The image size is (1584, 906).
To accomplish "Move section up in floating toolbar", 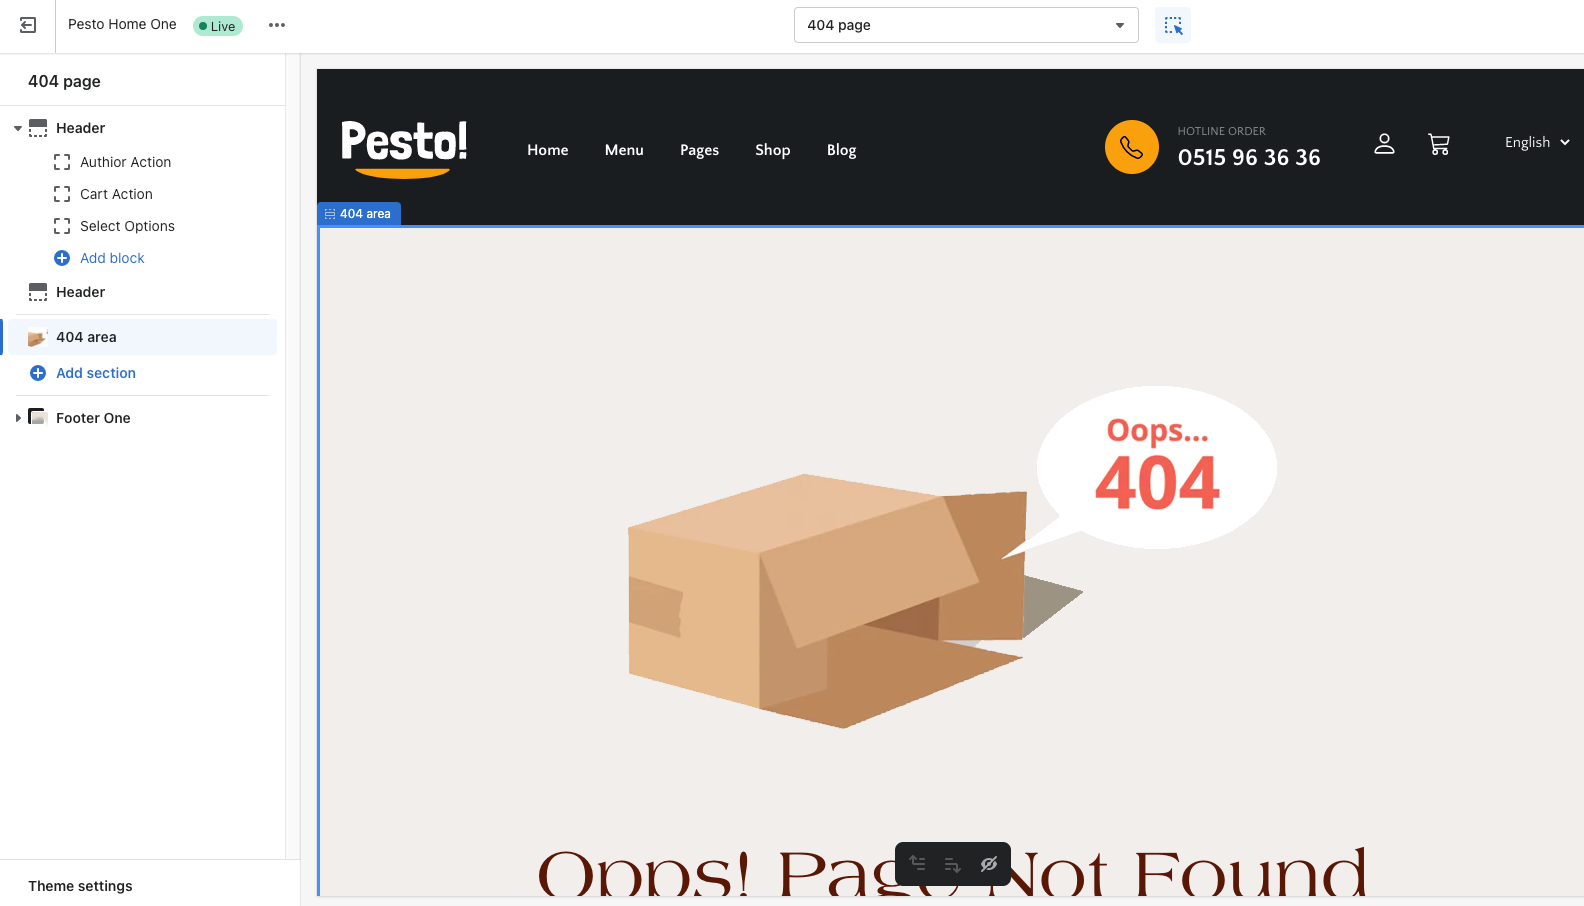I will (917, 863).
